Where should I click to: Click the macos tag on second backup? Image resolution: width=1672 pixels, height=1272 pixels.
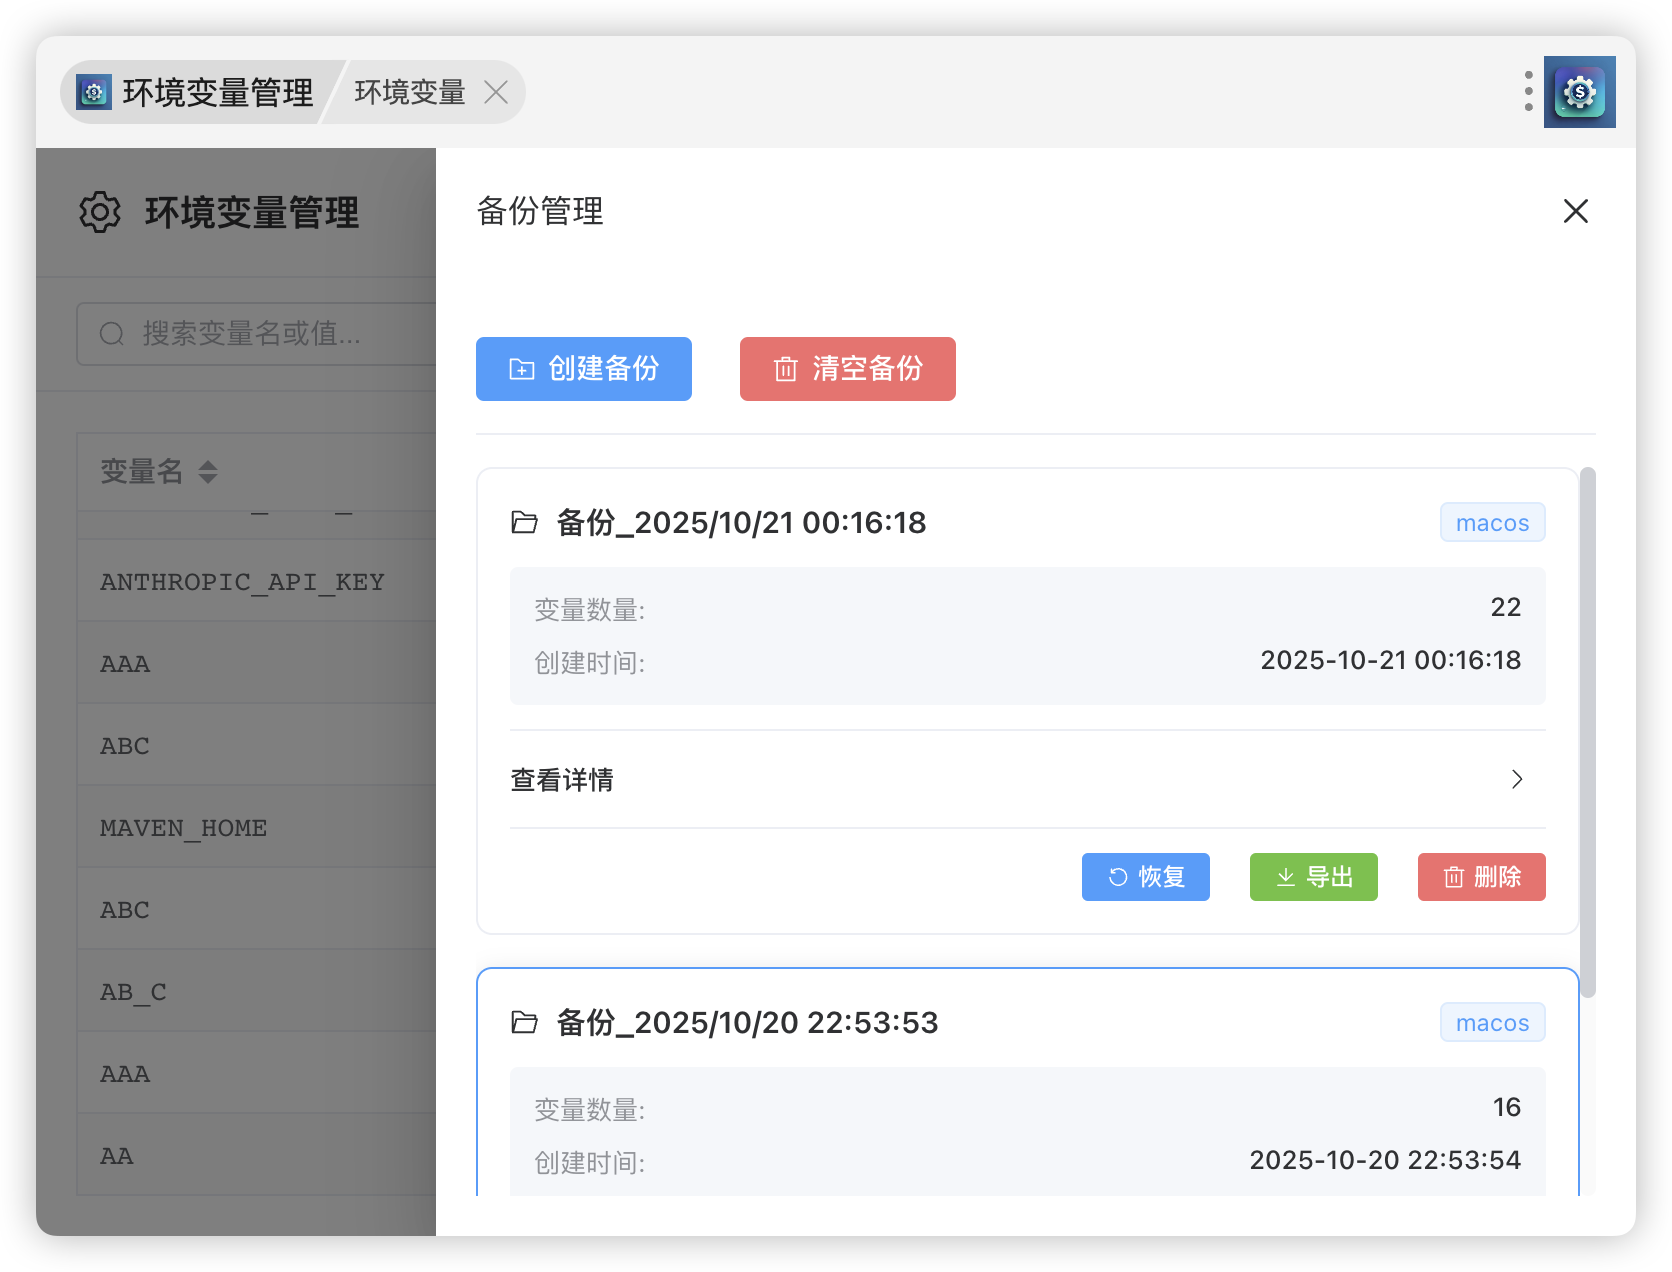point(1492,1023)
